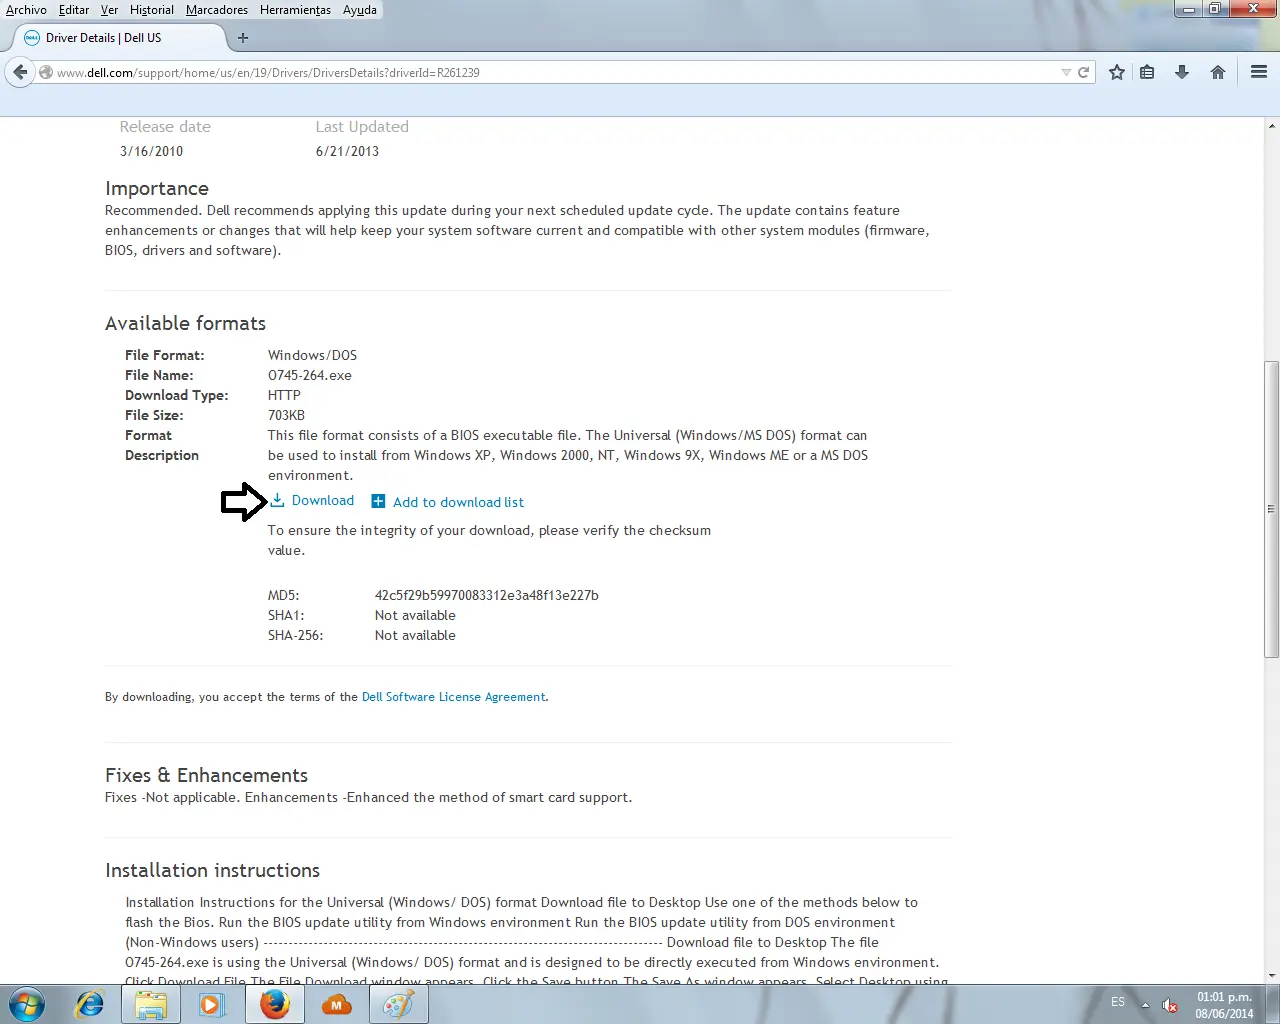Open the Marcadores menu
The image size is (1280, 1024).
[217, 10]
